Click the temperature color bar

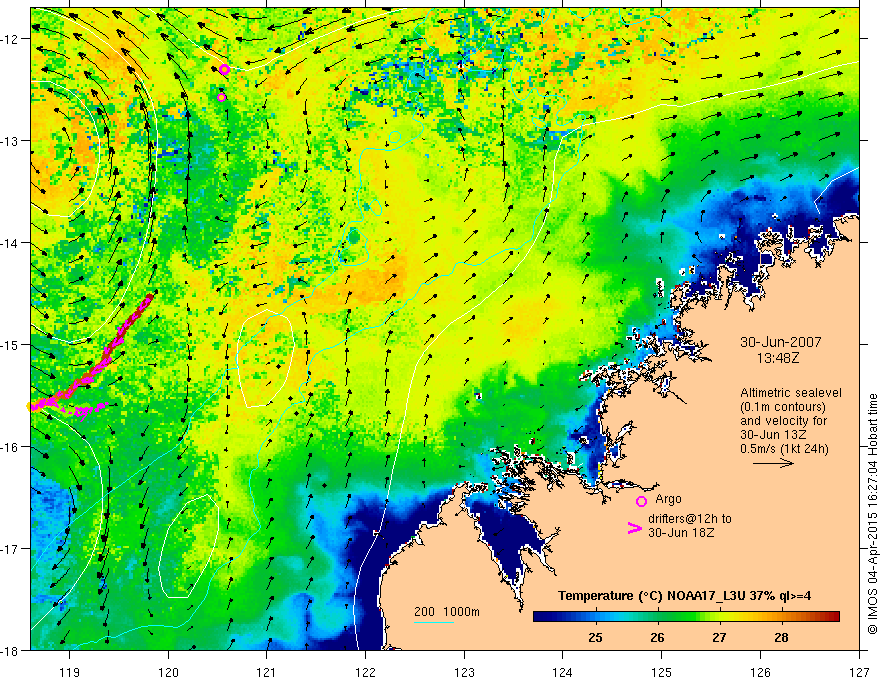[686, 616]
